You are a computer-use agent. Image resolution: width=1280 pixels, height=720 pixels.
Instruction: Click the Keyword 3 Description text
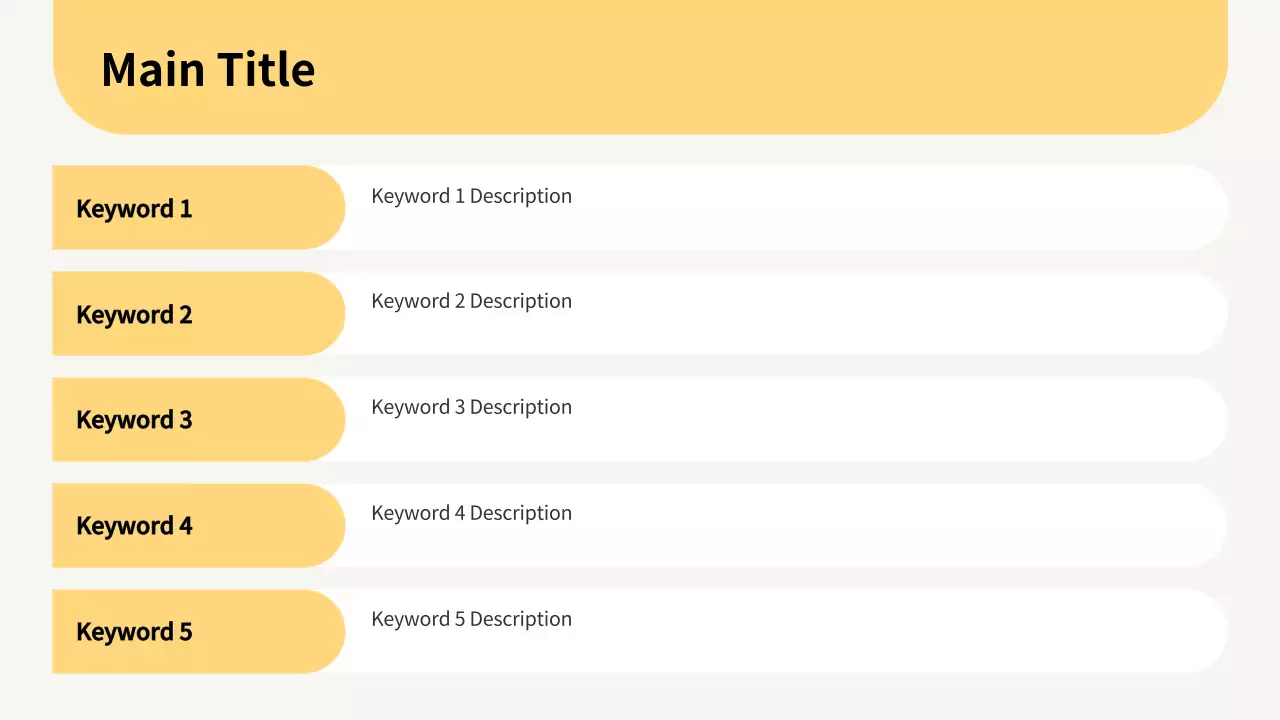471,407
